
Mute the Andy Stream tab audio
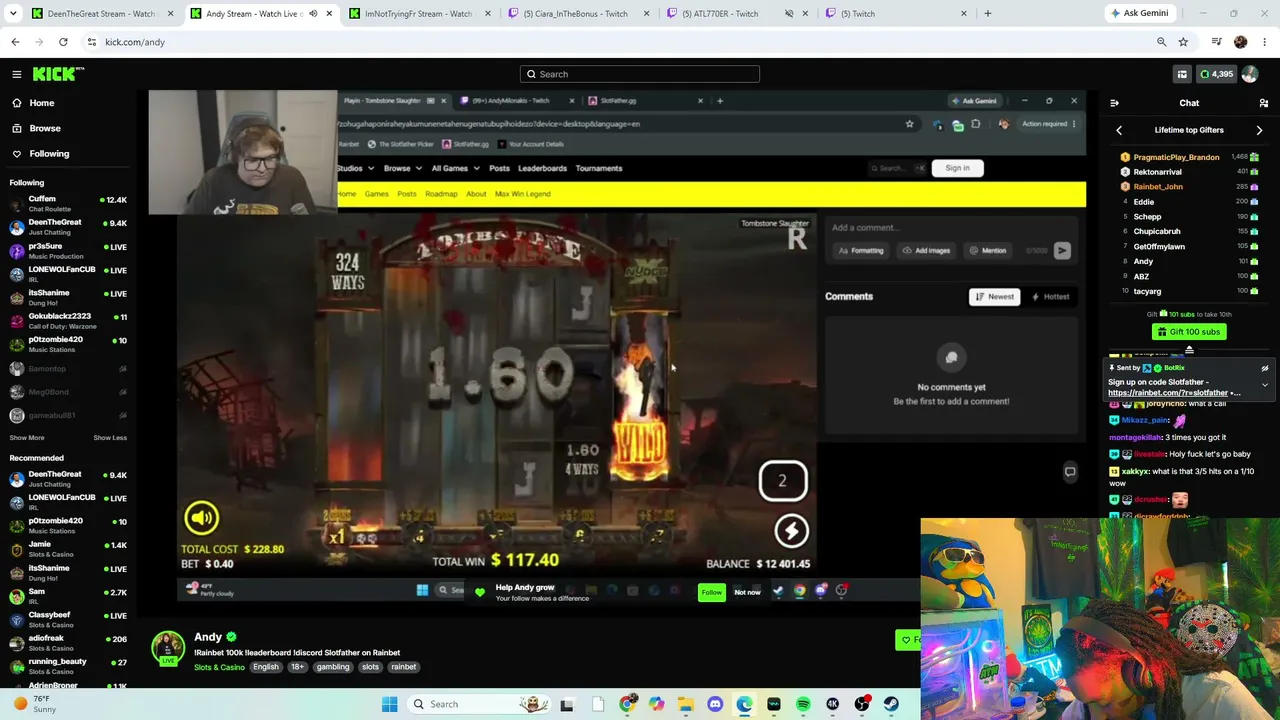point(313,14)
